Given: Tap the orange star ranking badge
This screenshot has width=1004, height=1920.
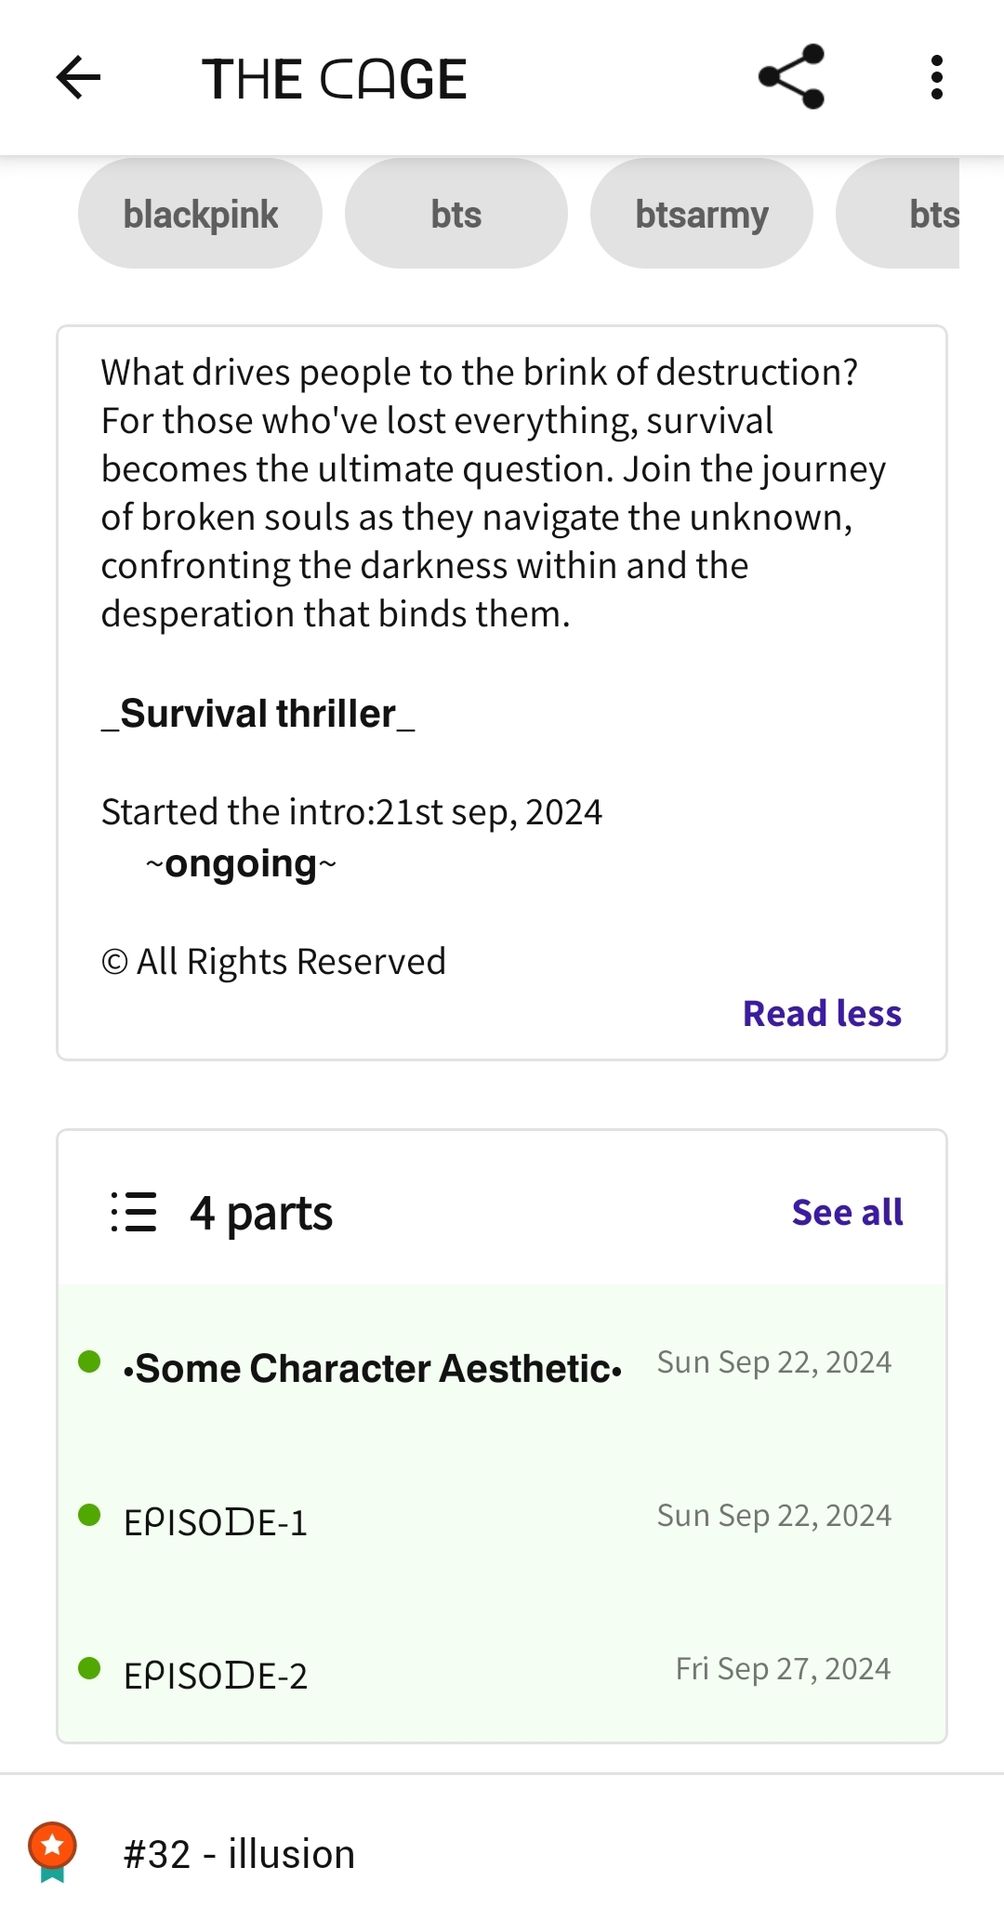Looking at the screenshot, I should [52, 1852].
